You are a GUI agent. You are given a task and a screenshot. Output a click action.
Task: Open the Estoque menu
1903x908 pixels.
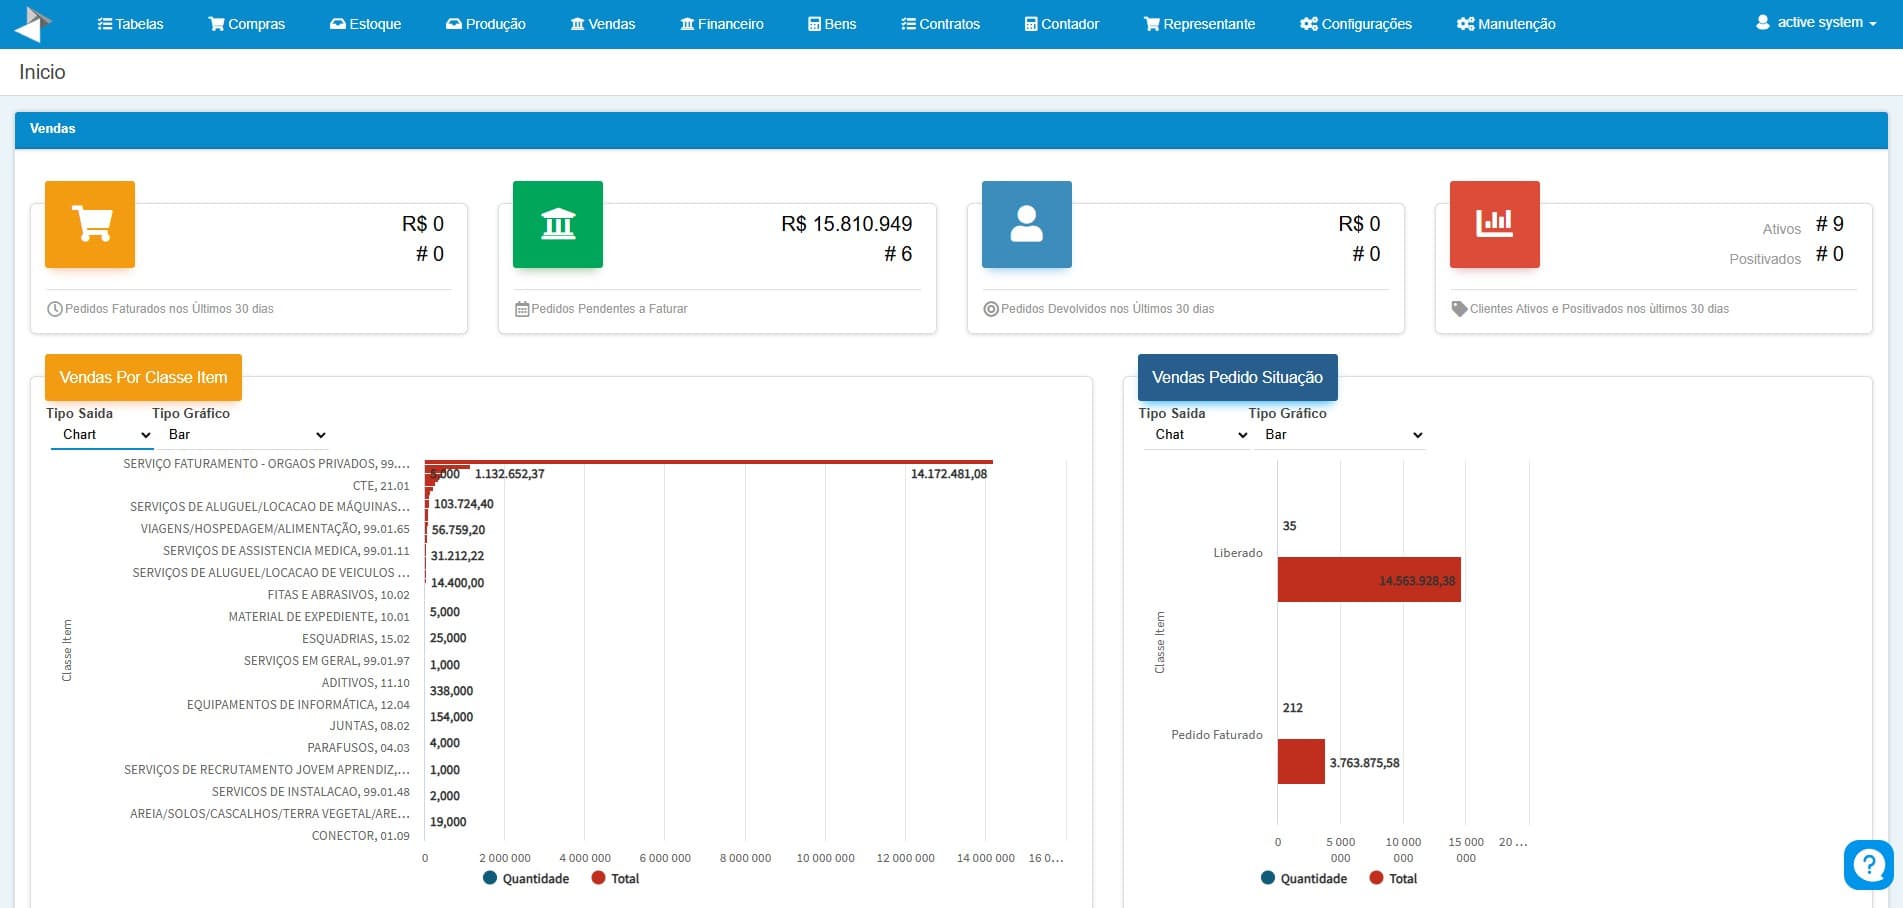(x=366, y=24)
